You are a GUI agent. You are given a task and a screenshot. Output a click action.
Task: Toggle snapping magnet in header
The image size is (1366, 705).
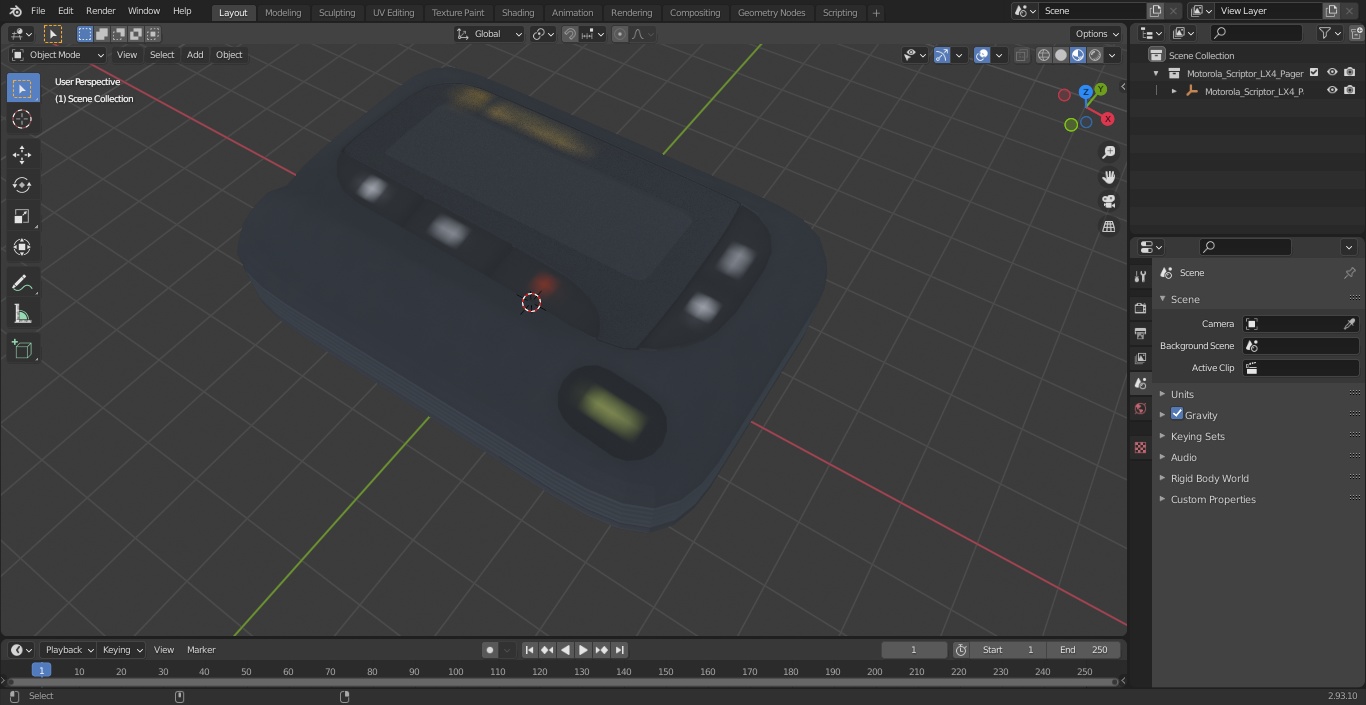point(570,34)
